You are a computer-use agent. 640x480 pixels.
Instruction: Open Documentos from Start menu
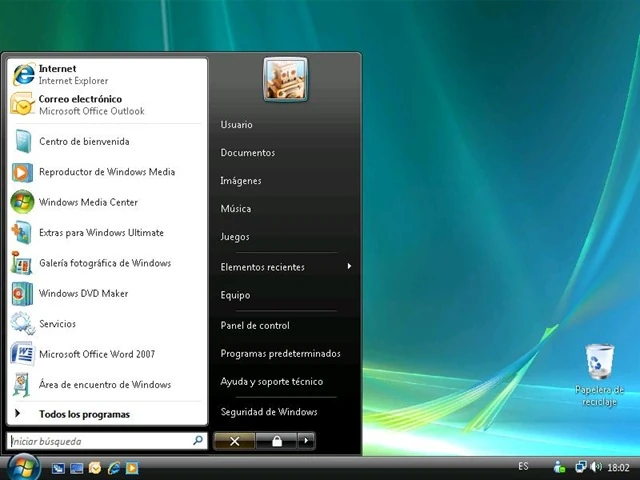click(248, 153)
